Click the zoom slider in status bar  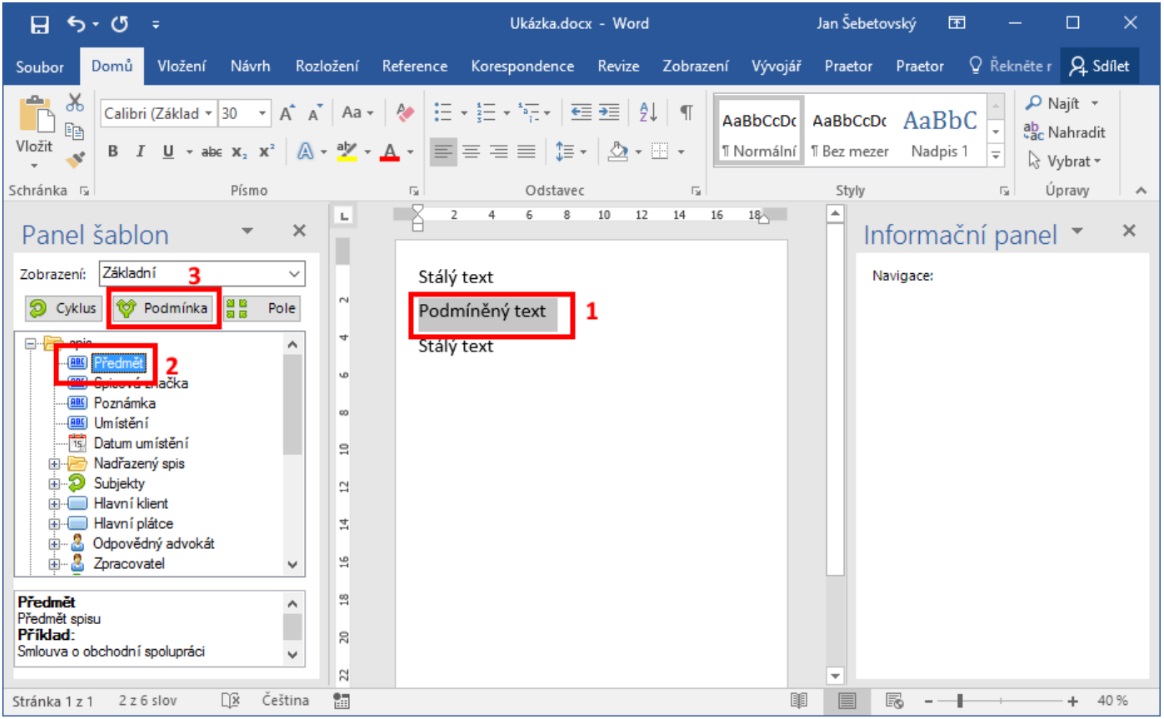pyautogui.click(x=958, y=701)
